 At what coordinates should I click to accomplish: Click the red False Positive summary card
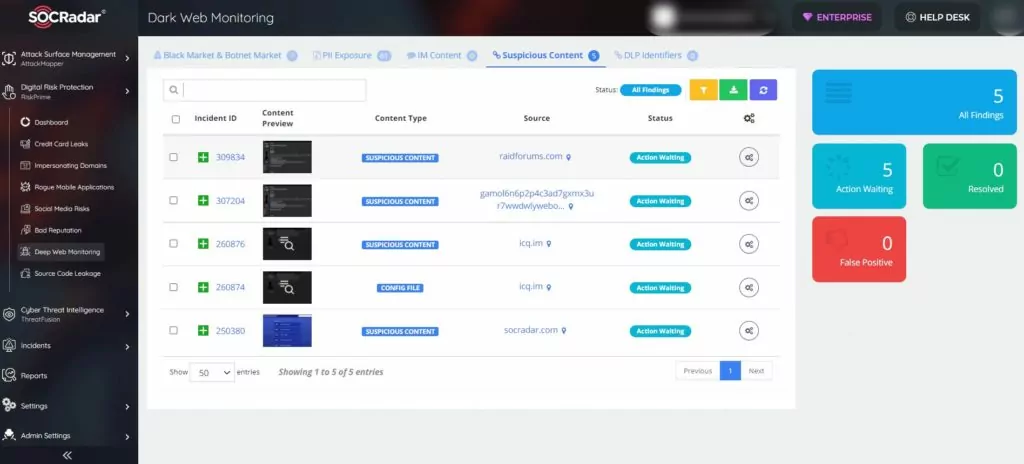click(x=859, y=249)
